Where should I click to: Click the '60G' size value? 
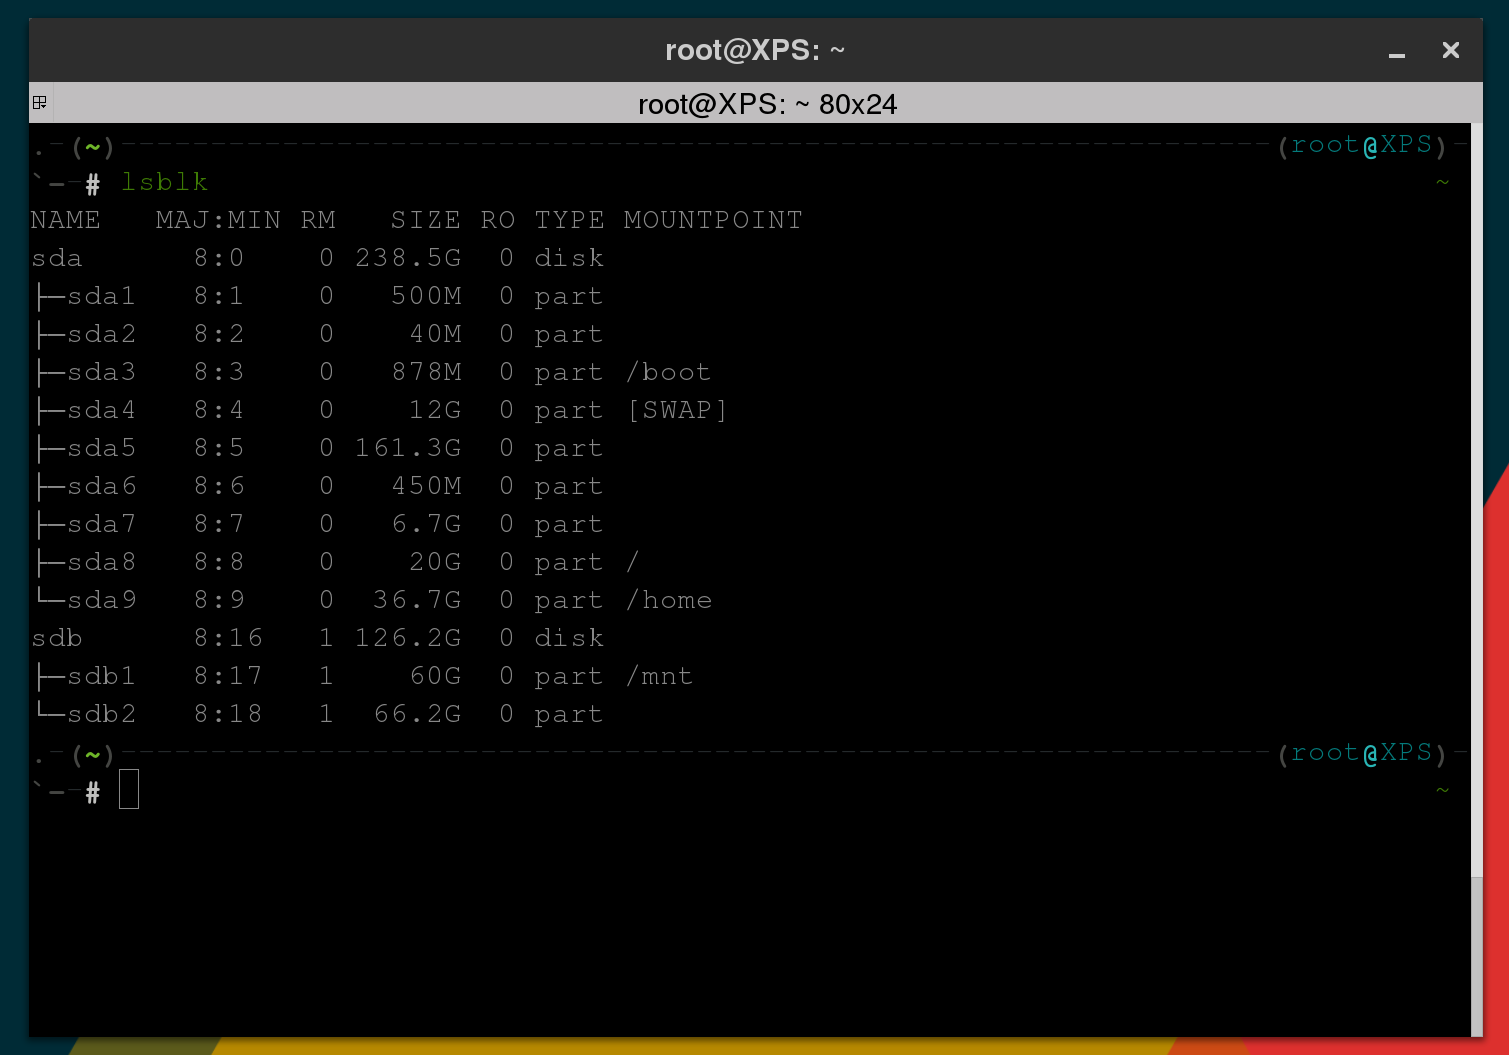tap(436, 676)
